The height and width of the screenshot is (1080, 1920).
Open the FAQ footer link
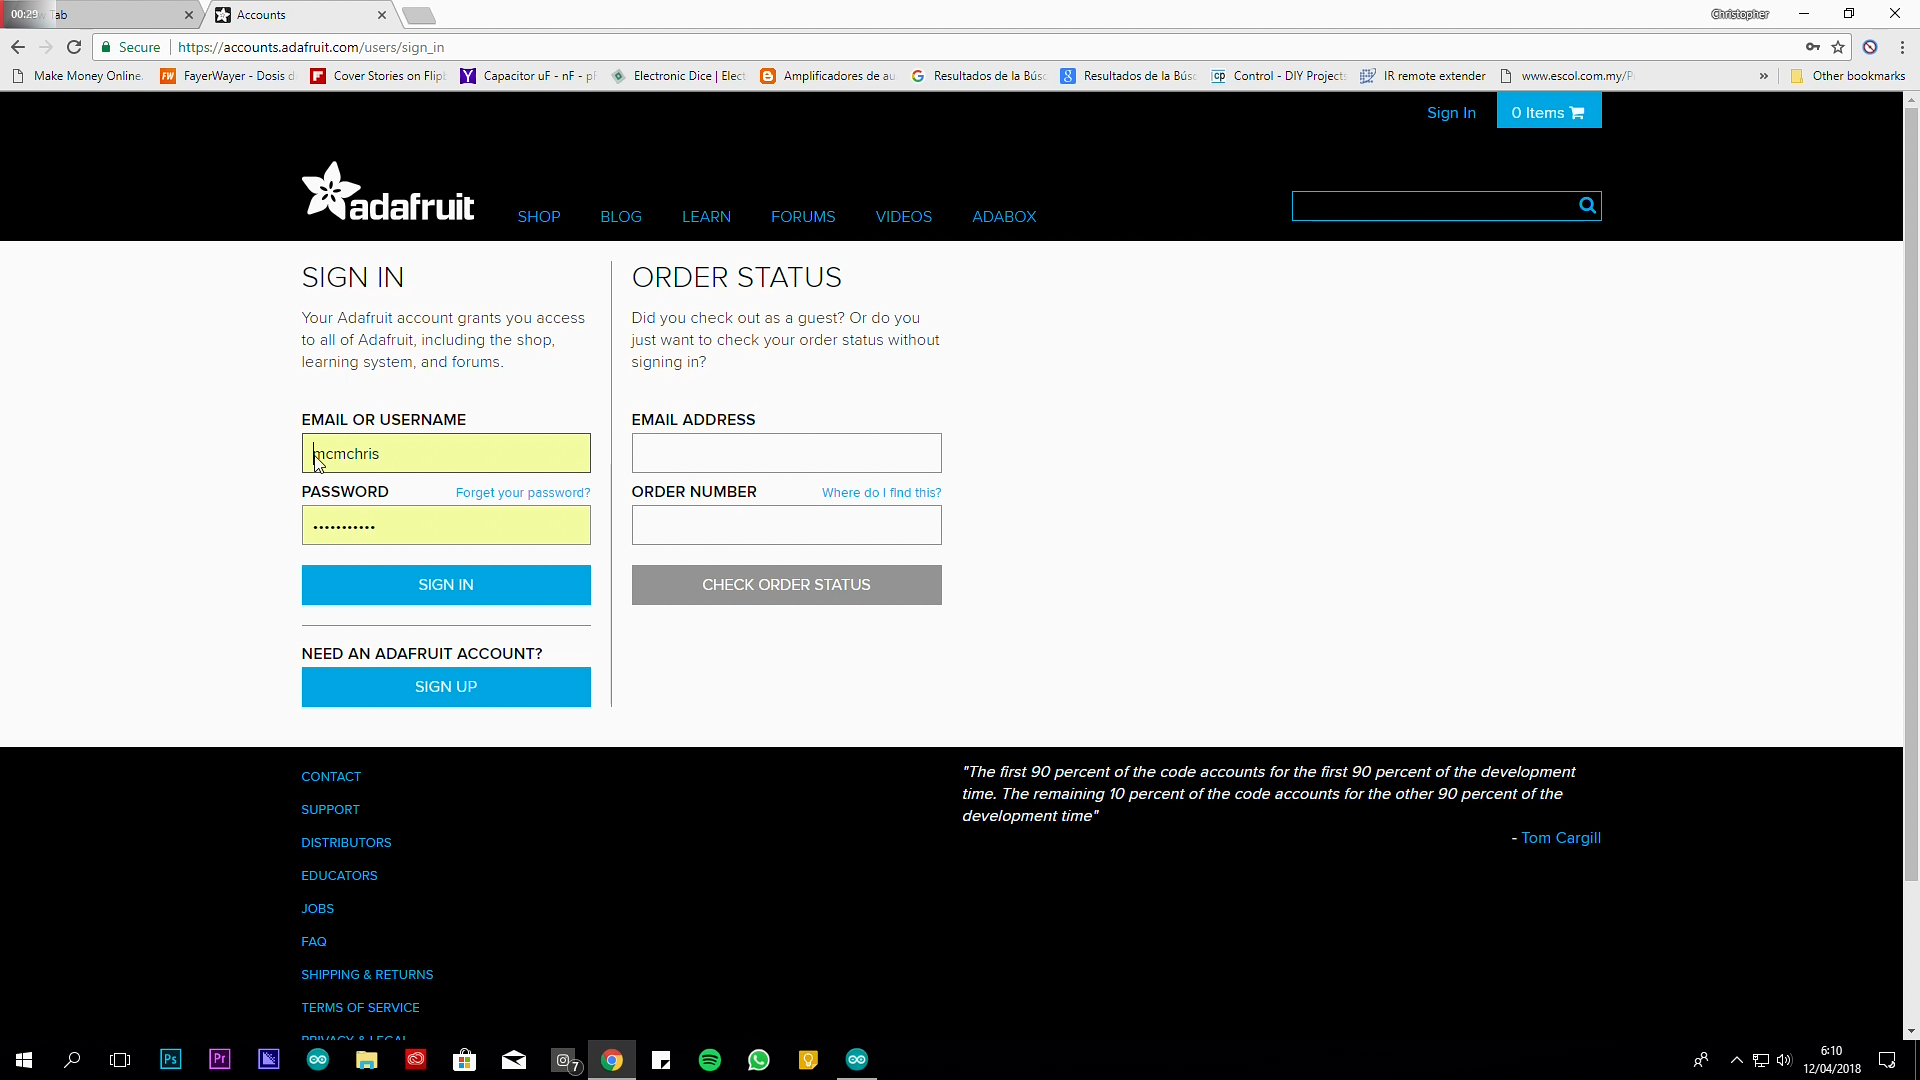pyautogui.click(x=314, y=942)
